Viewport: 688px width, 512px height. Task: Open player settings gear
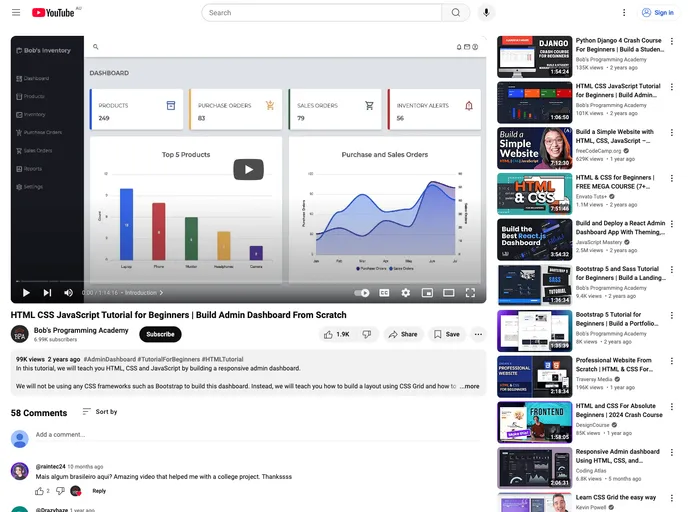[405, 293]
